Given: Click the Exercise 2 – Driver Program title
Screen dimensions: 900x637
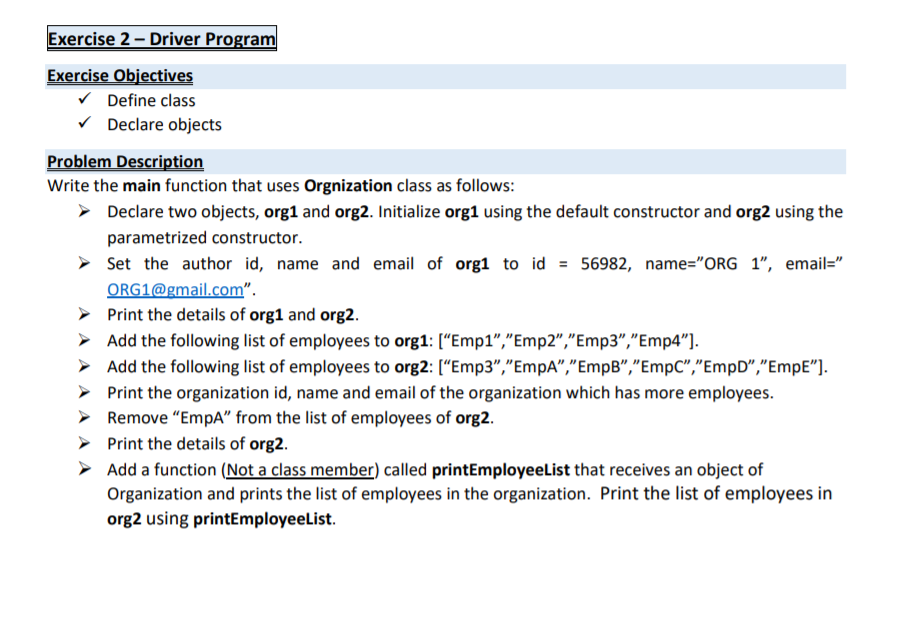Looking at the screenshot, I should 161,39.
